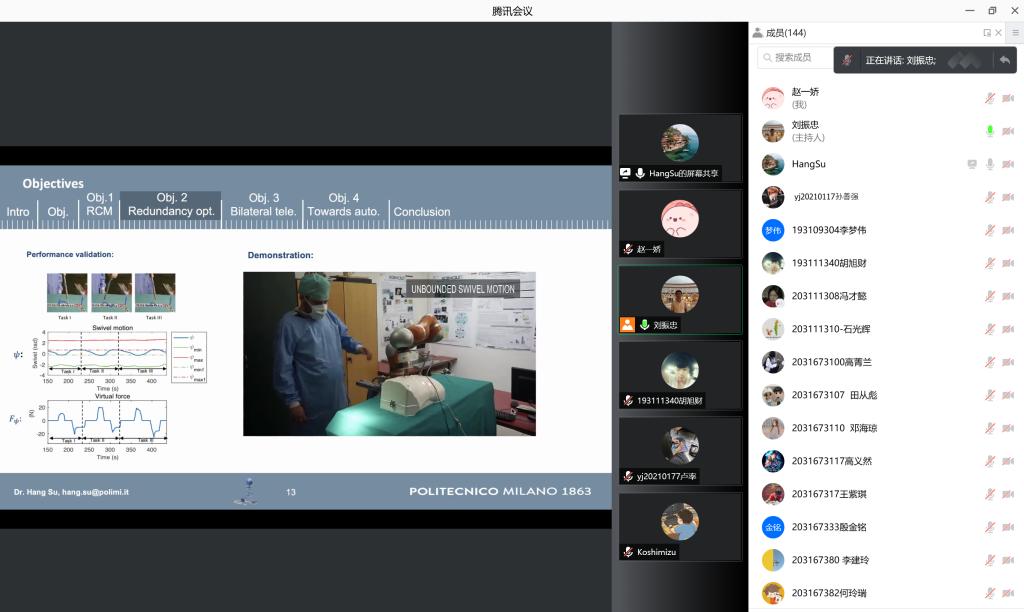Close the members panel
1024x612 pixels.
[998, 33]
